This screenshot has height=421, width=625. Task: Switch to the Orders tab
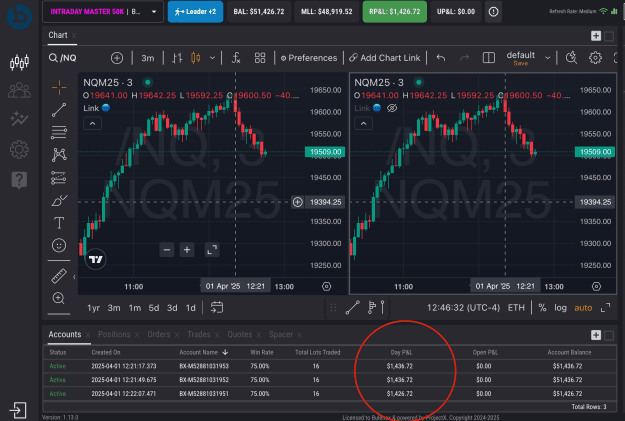[x=159, y=334]
